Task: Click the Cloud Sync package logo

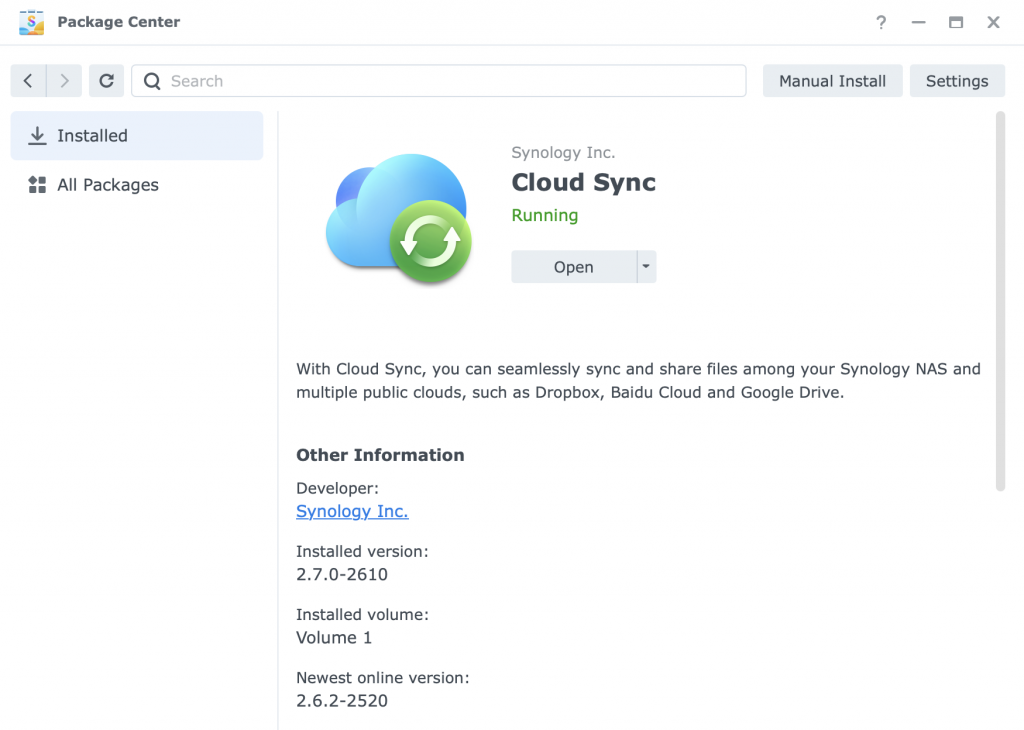Action: 398,218
